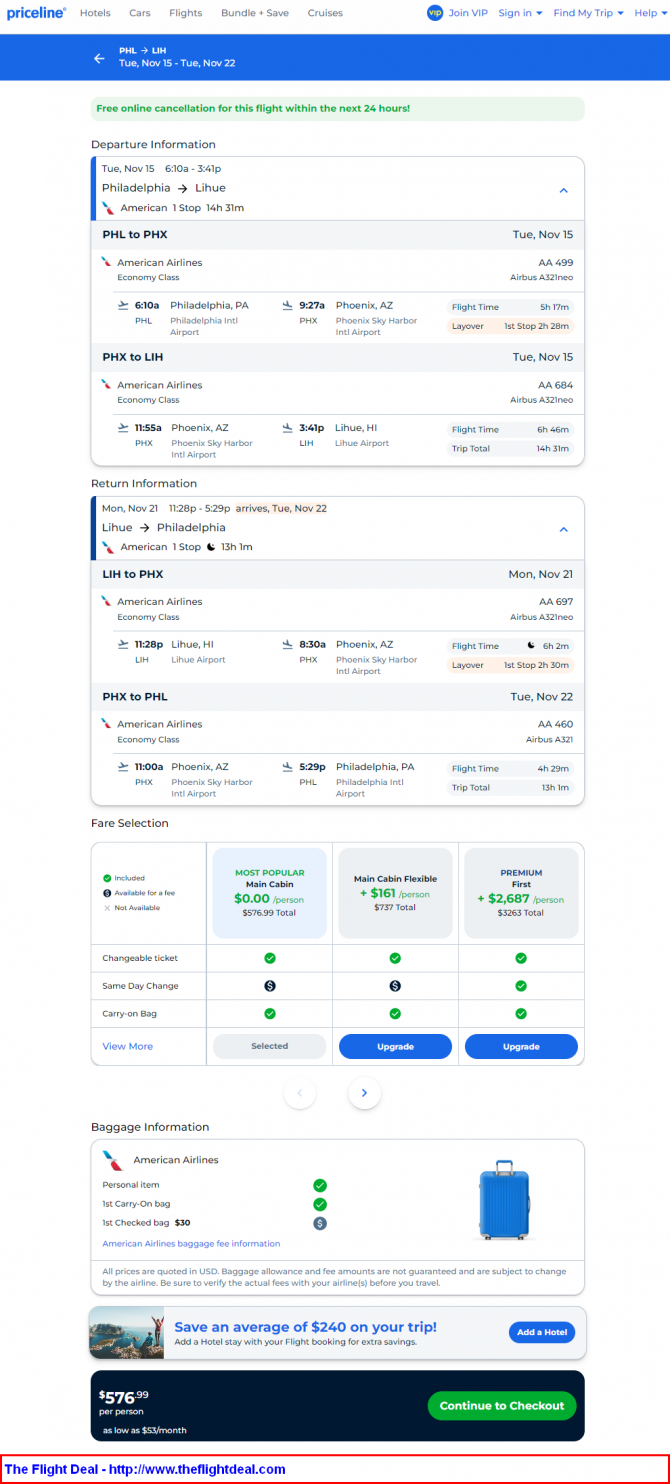Open the Bundle + Save tab
Screen dimensions: 670x1484
(x=255, y=13)
